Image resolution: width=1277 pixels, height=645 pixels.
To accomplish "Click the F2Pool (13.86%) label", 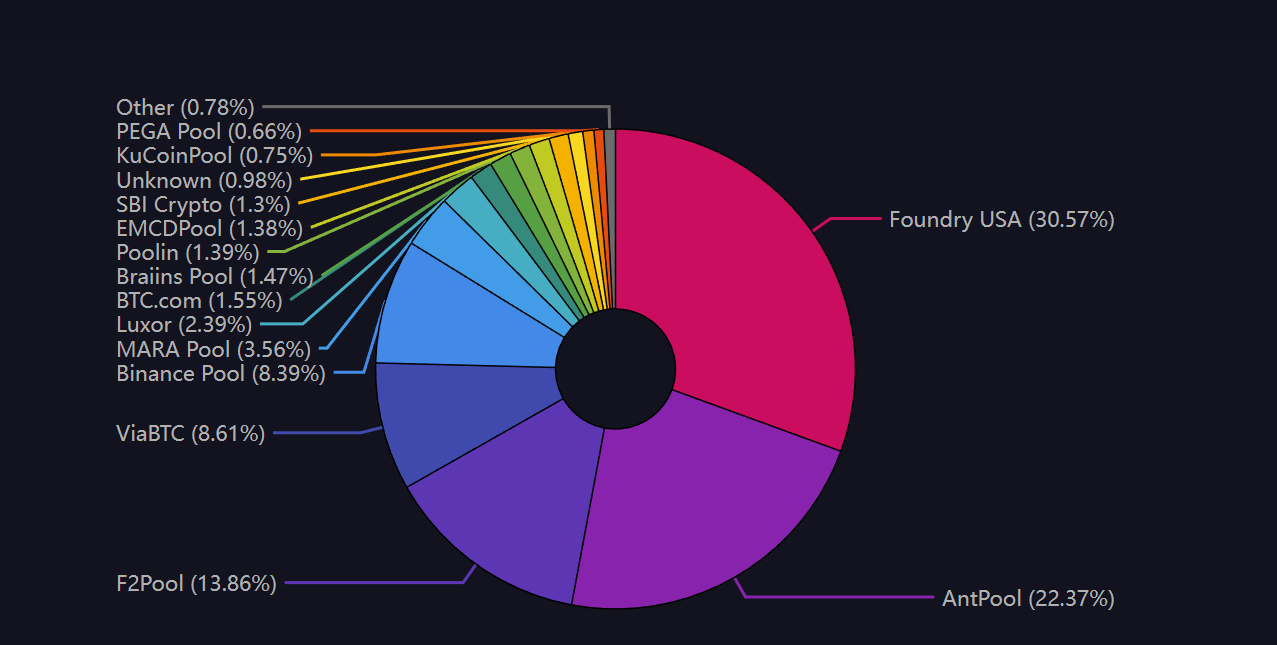I will point(196,584).
